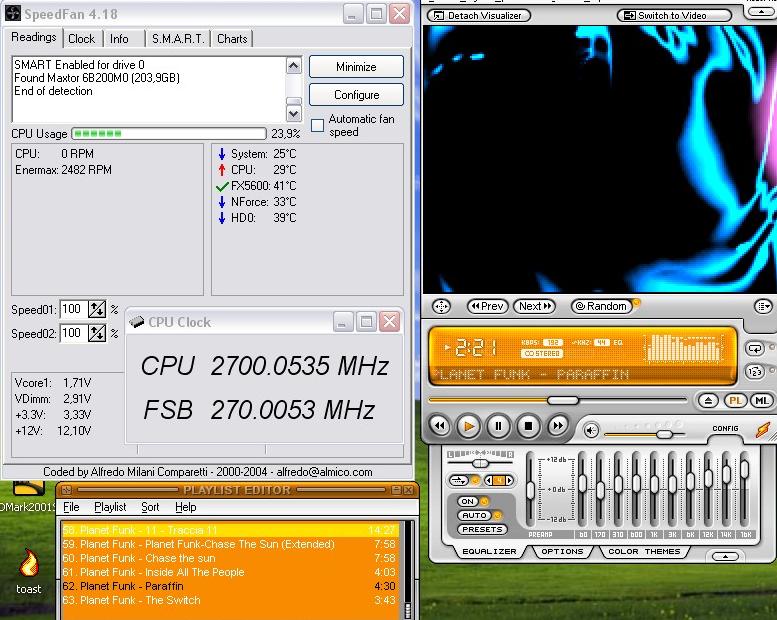Collapse the drawer with the up-arrow button
777x620 pixels.
[725, 556]
